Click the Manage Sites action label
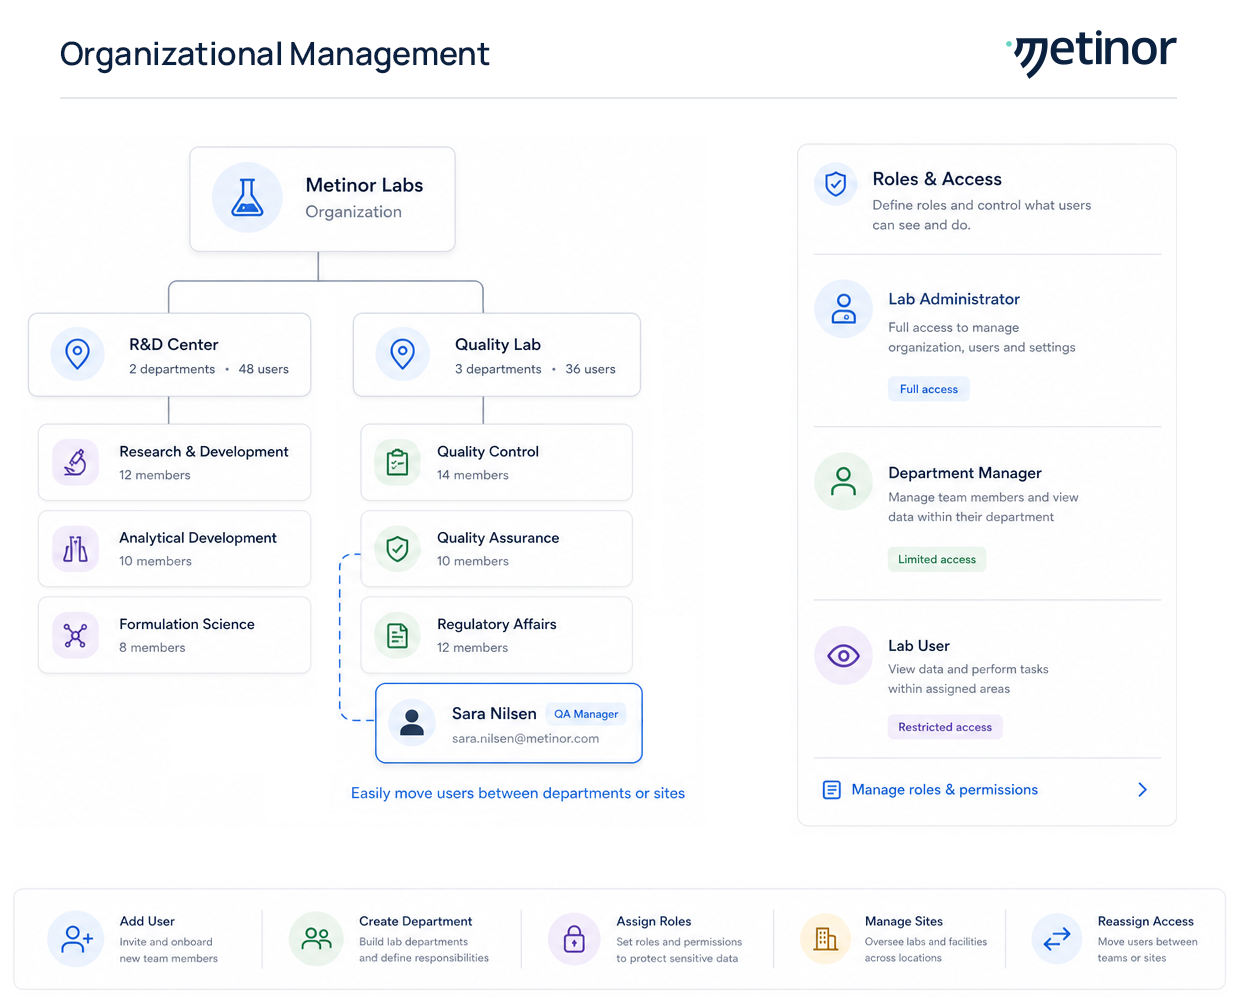This screenshot has height=1007, width=1239. (x=904, y=921)
